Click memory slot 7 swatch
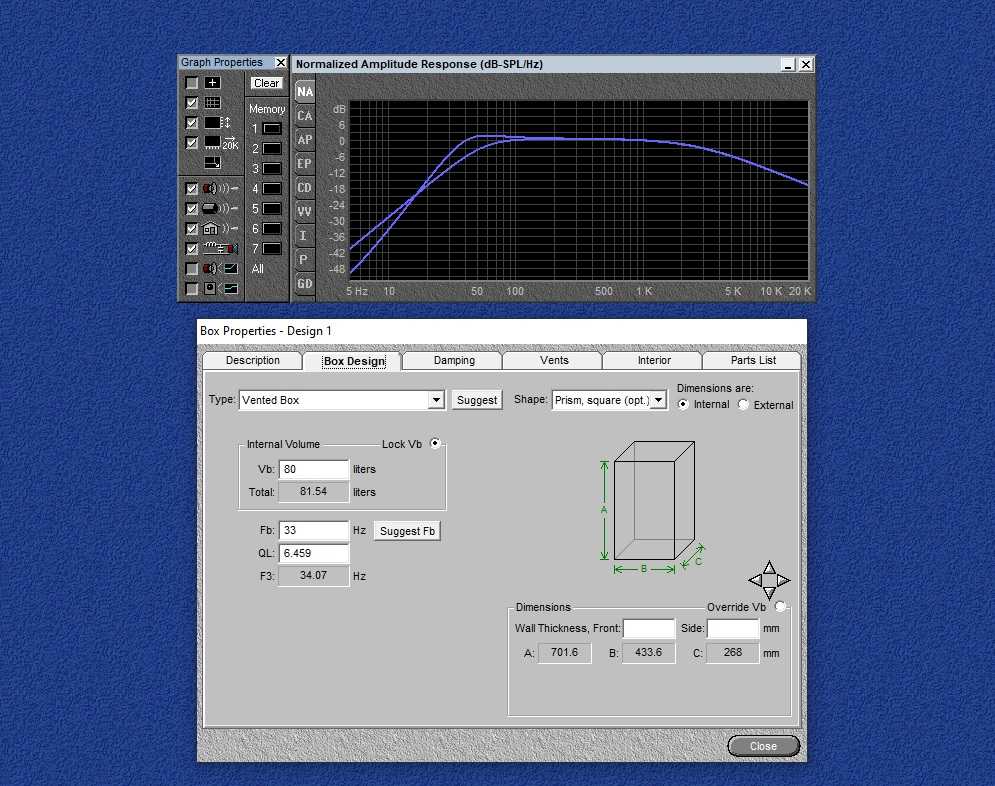995x786 pixels. (x=272, y=249)
